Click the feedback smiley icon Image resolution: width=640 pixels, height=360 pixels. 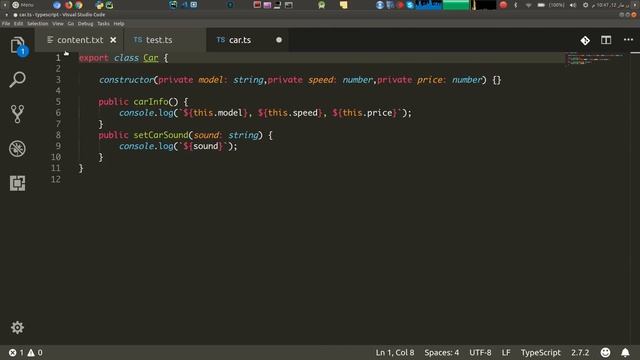605,352
